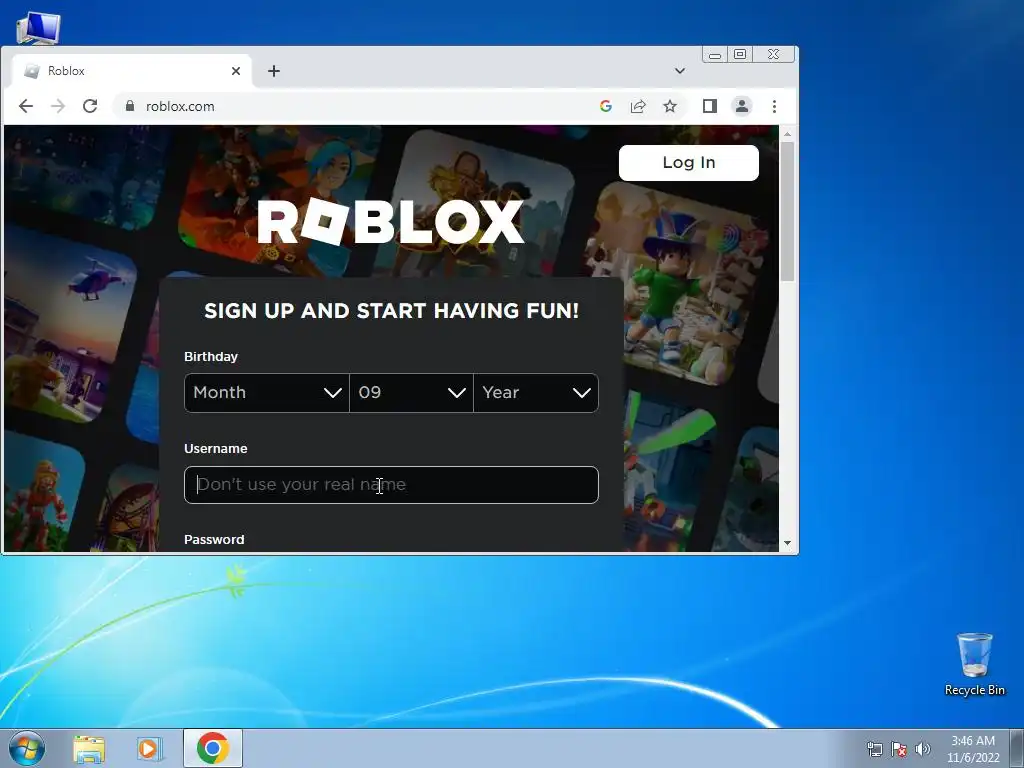Click the padlock site info icon
Viewport: 1024px width, 768px height.
click(129, 106)
